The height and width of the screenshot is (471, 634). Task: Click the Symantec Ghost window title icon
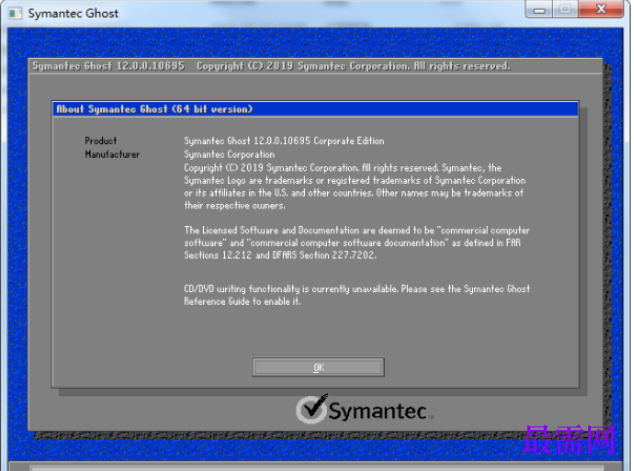coord(15,13)
